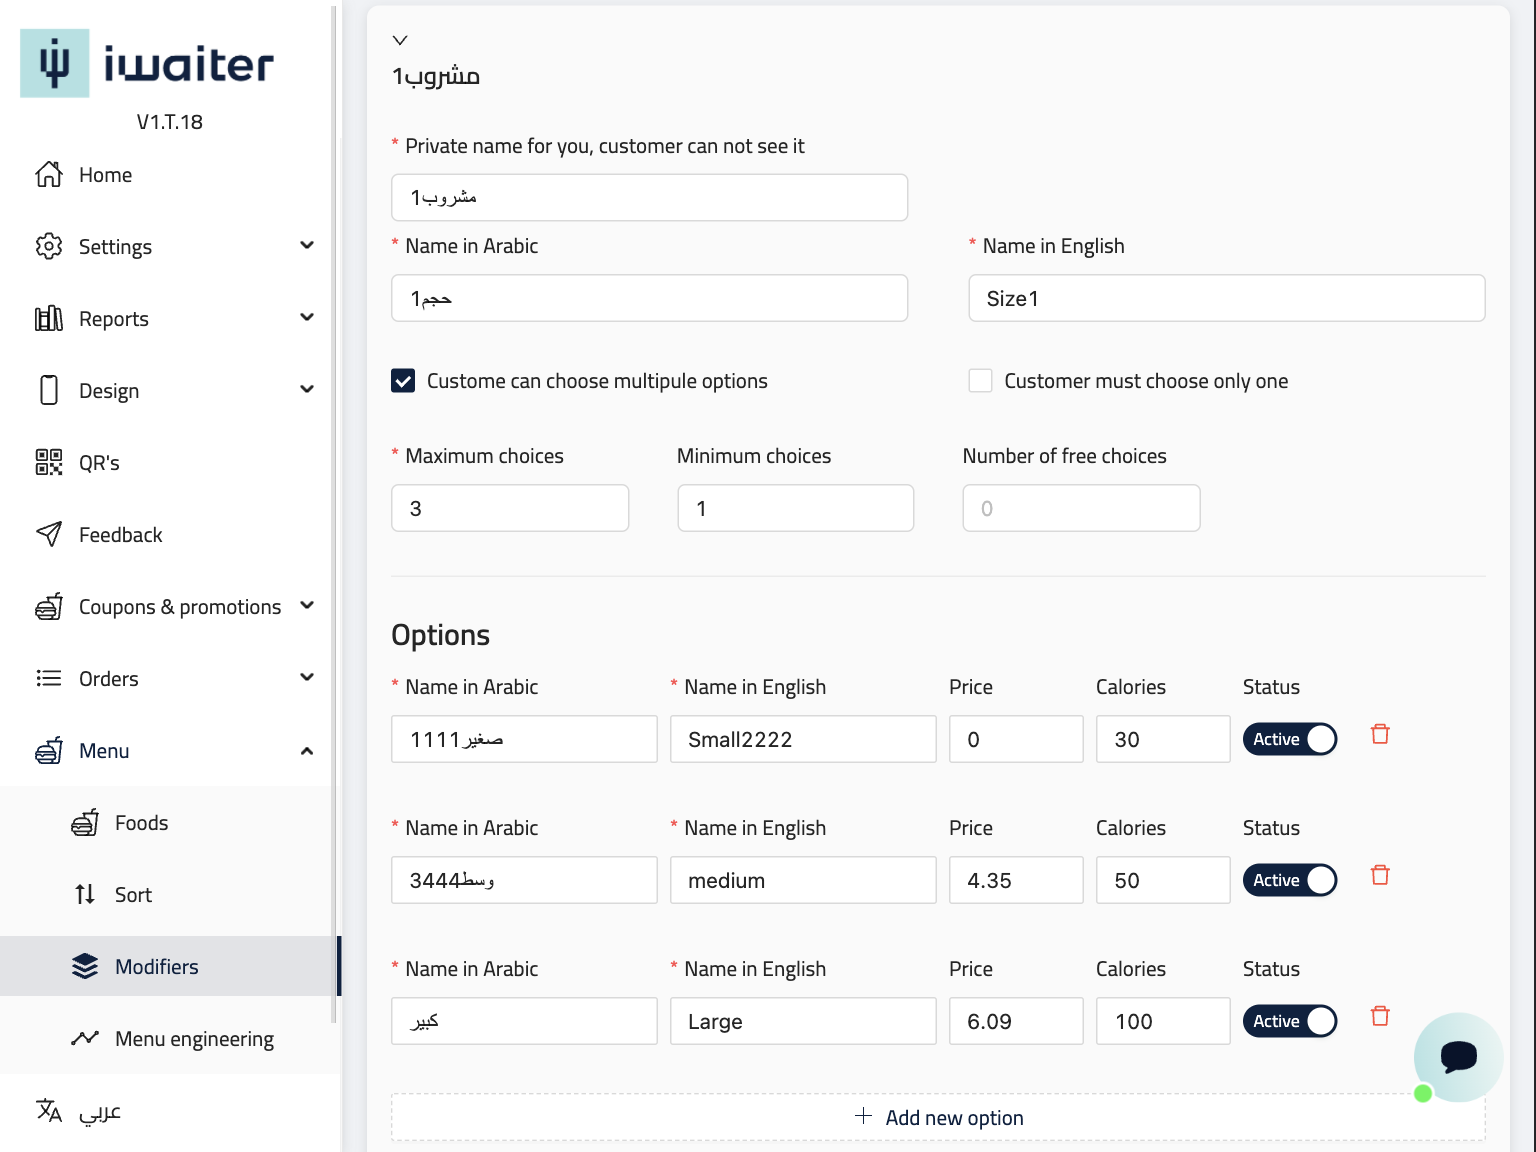Uncheck Custome can choose multipule options
The image size is (1536, 1152).
tap(403, 381)
